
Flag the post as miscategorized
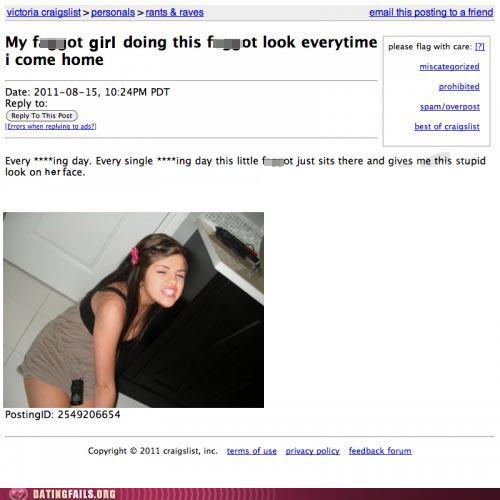449,67
